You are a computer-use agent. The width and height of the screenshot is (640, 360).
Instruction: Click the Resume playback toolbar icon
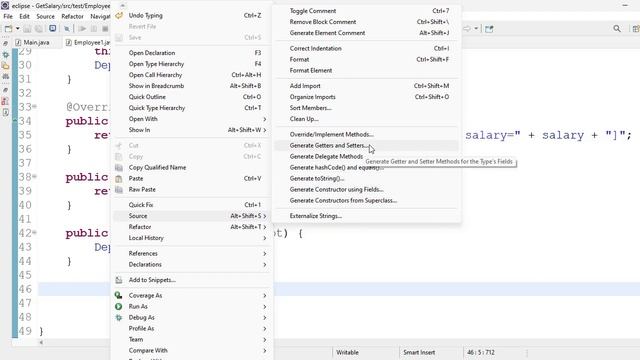(82, 29)
